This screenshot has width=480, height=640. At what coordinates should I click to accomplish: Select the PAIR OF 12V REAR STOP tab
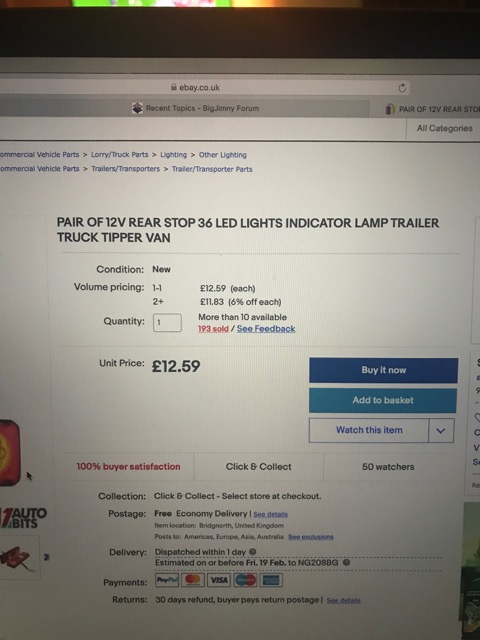pos(432,109)
